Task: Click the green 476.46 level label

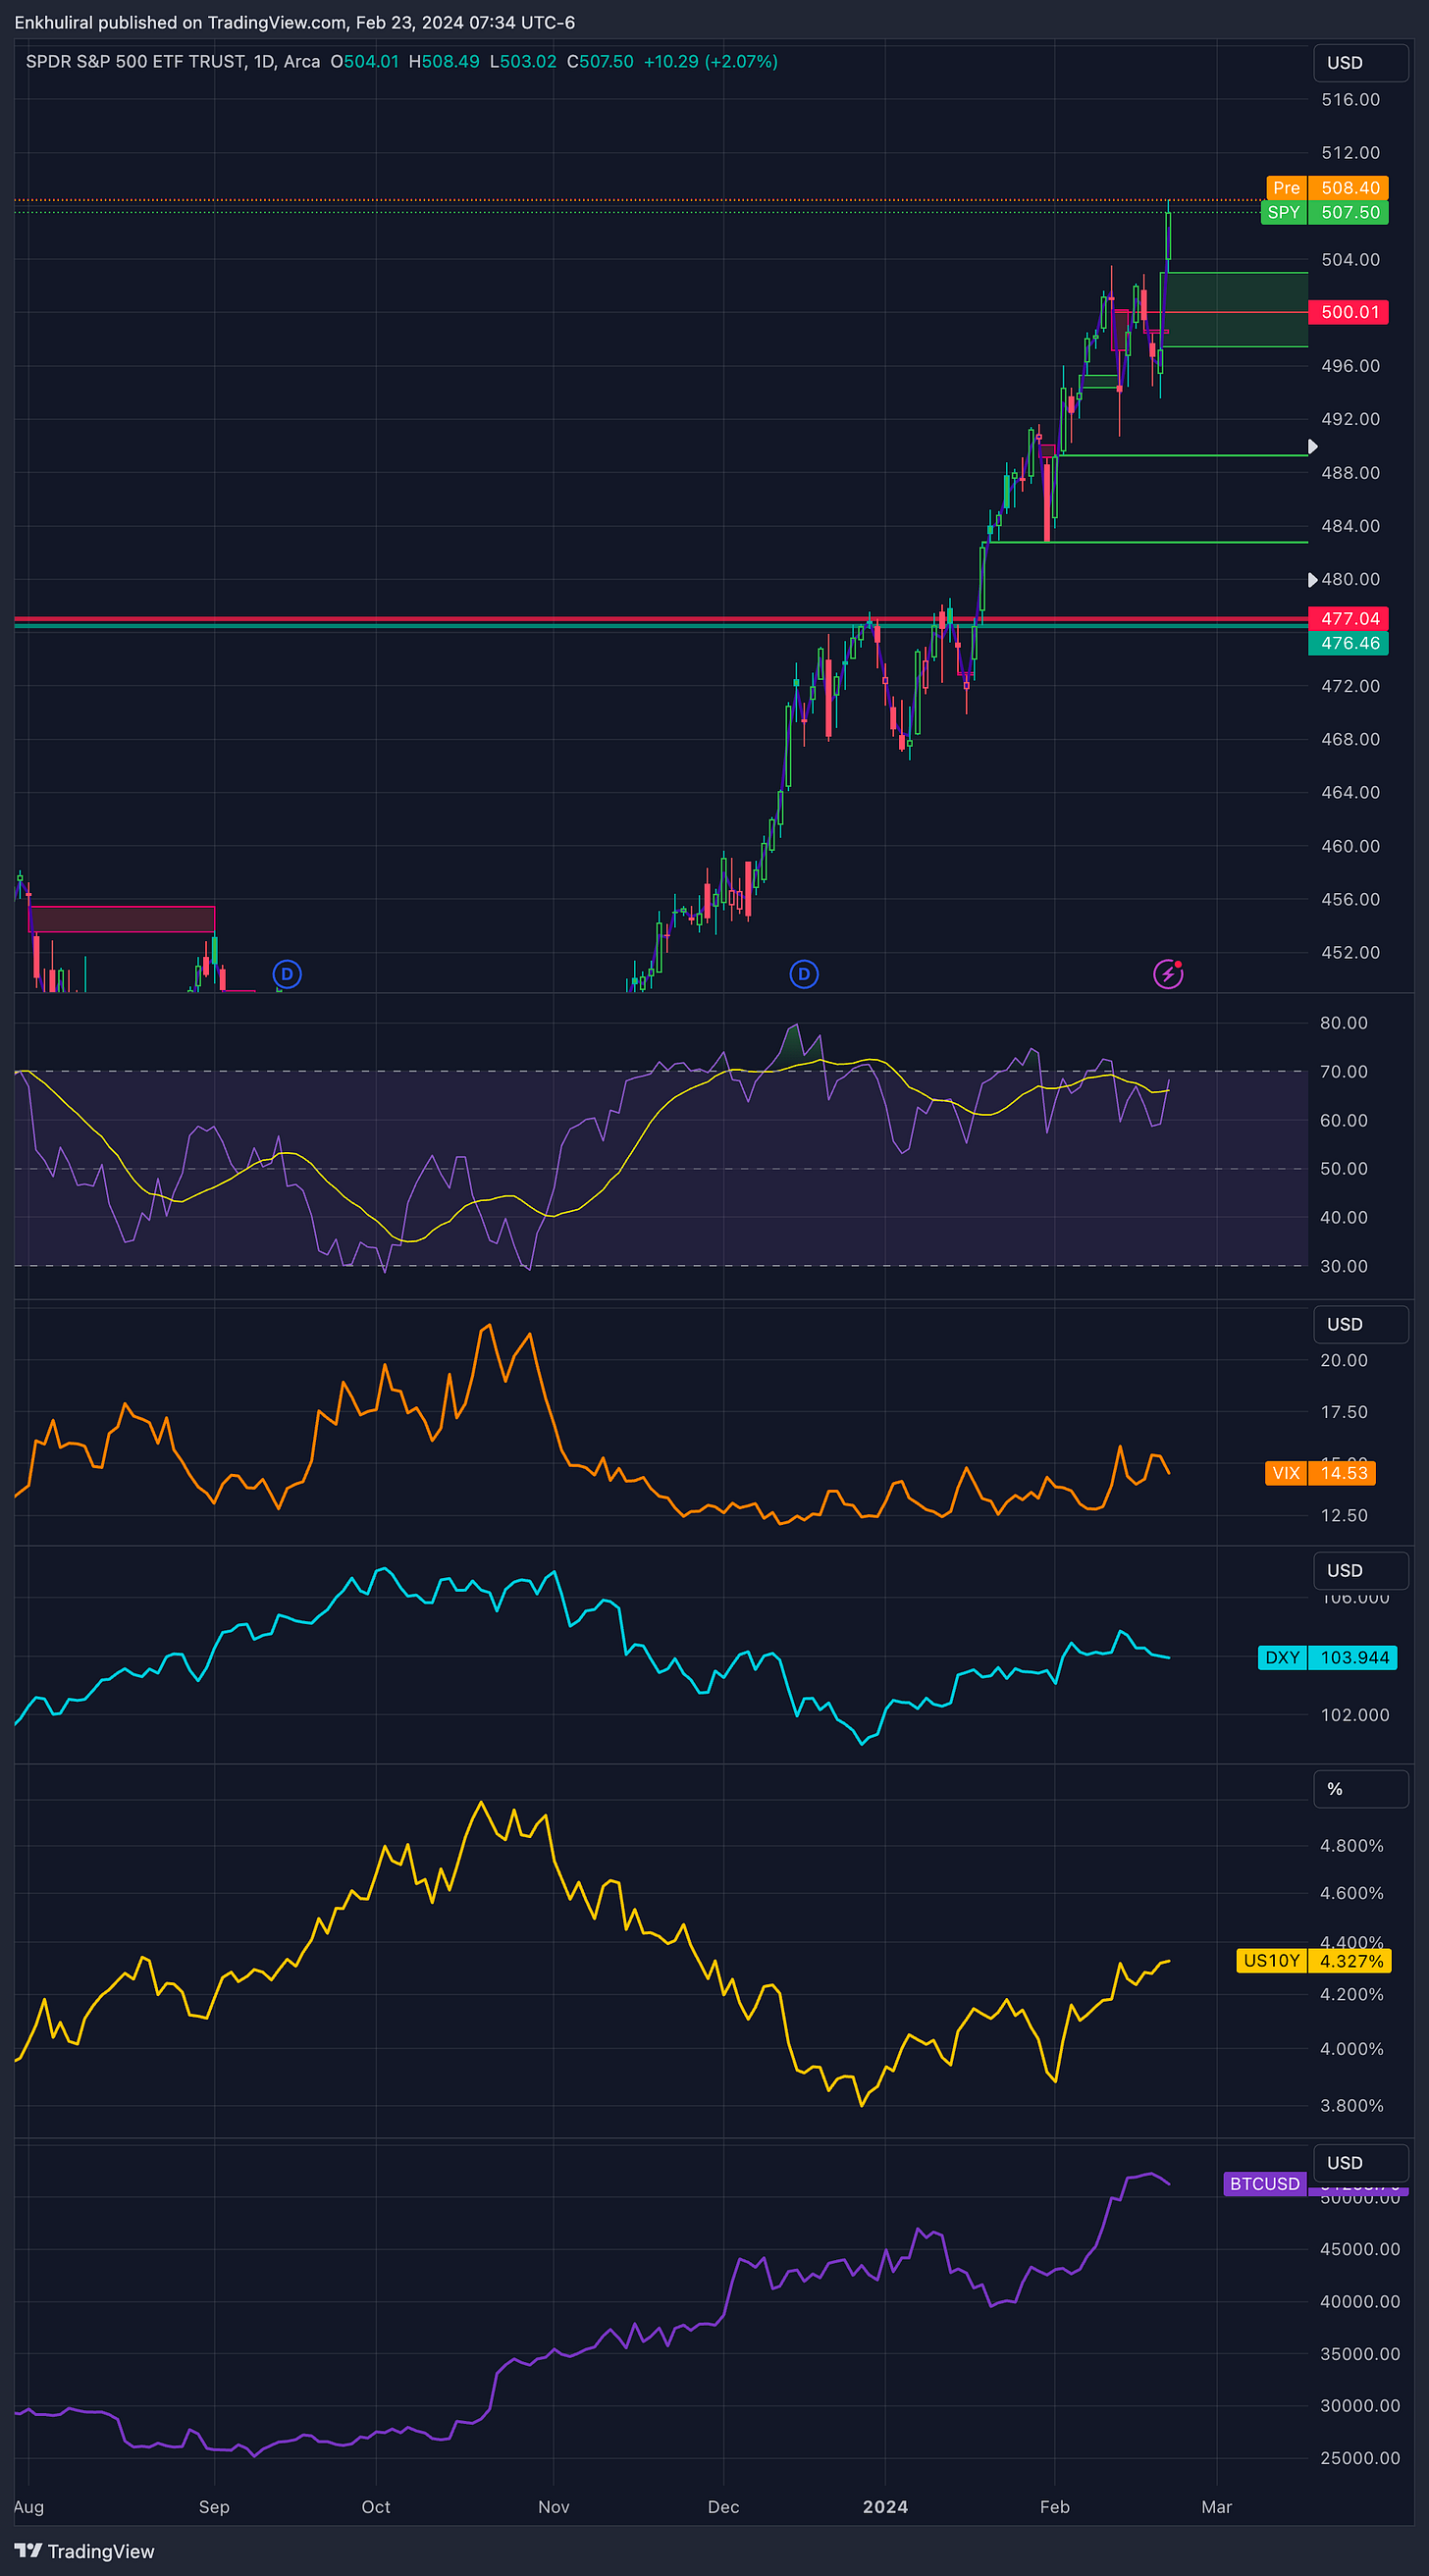Action: point(1349,643)
